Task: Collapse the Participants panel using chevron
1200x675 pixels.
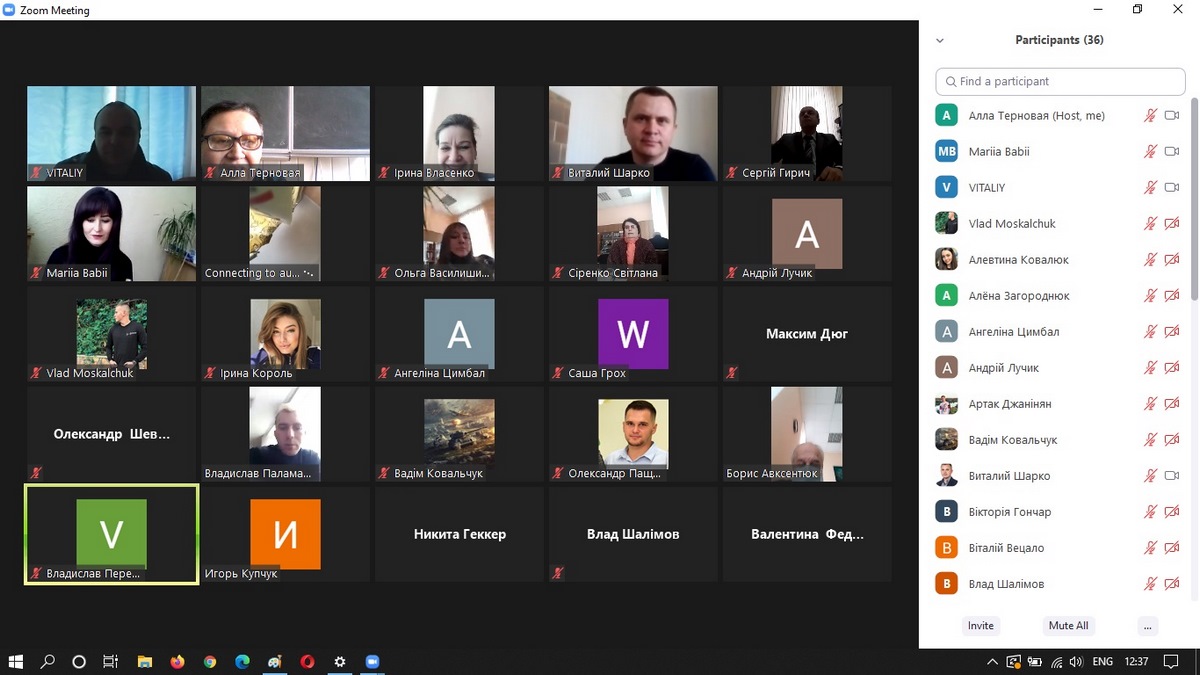Action: click(939, 41)
